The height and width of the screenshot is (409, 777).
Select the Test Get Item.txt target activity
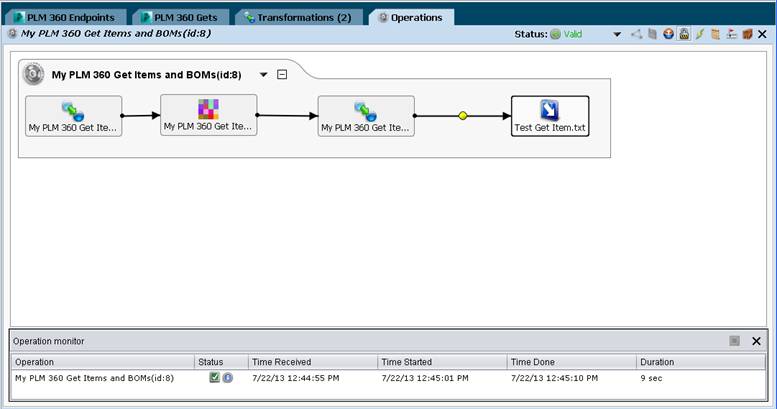[x=550, y=116]
